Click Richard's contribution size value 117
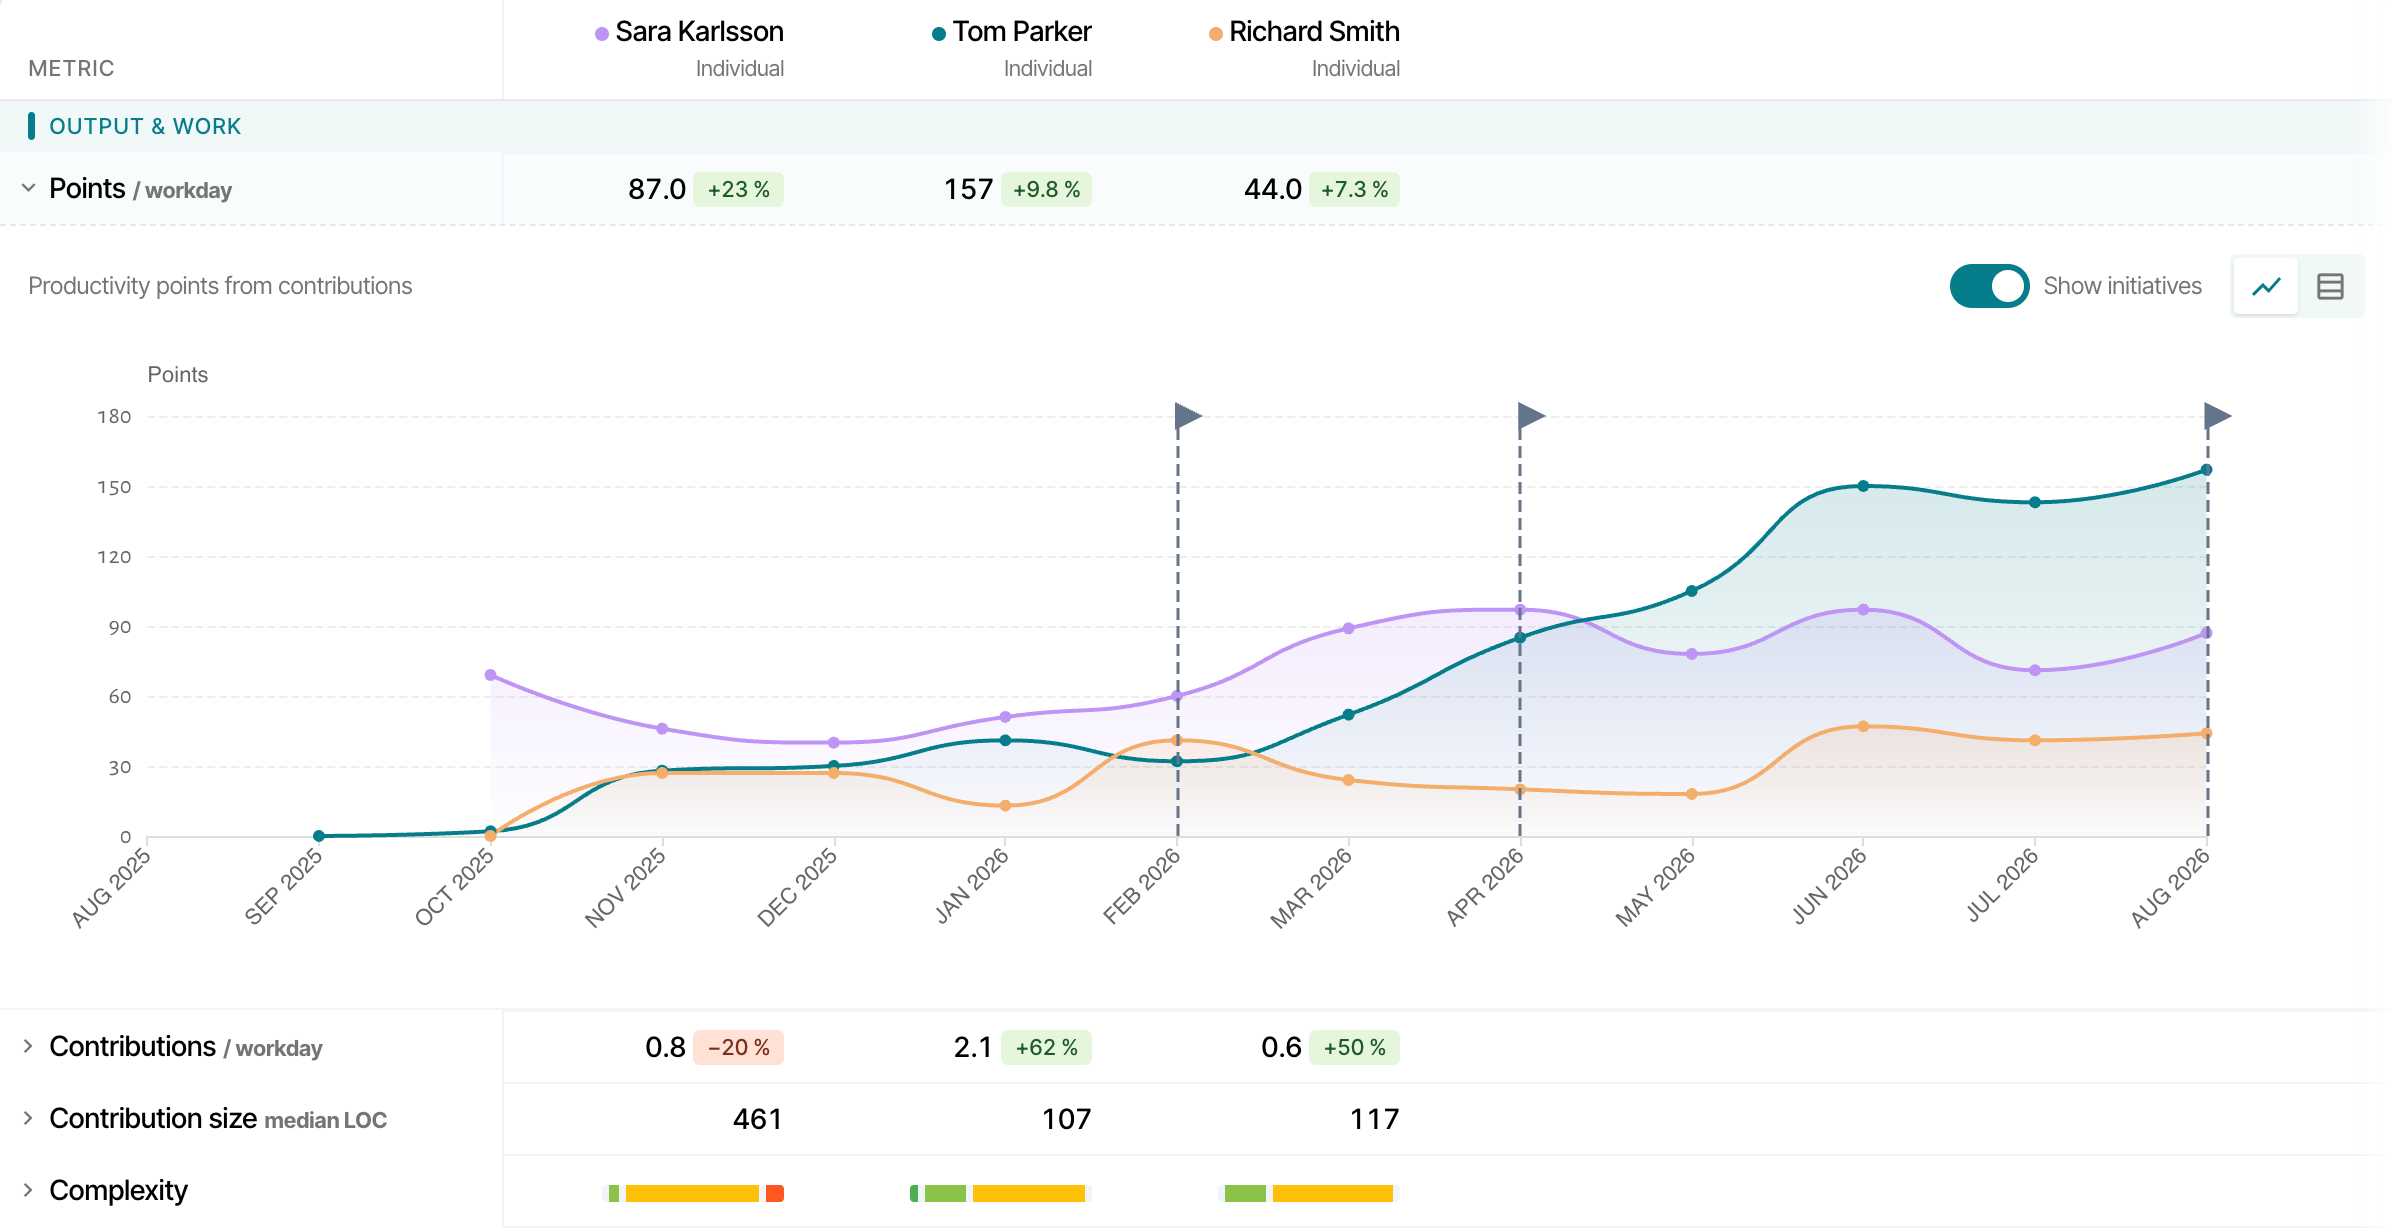This screenshot has width=2392, height=1228. (1374, 1119)
